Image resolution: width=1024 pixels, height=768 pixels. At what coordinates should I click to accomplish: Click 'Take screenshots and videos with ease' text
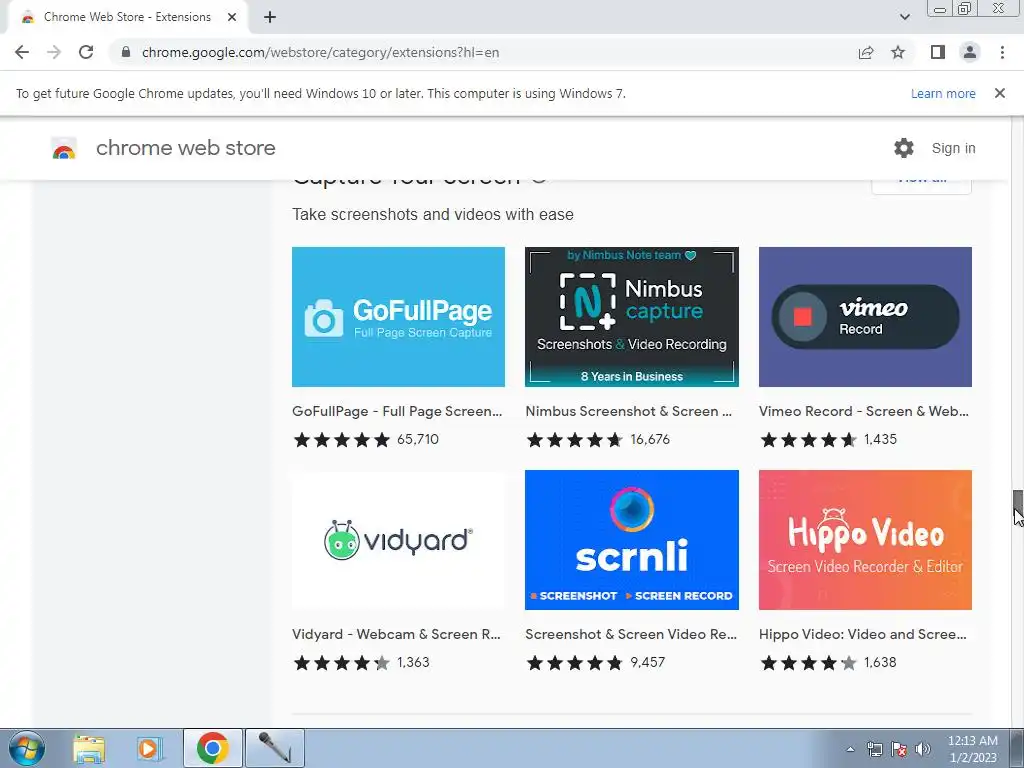click(x=433, y=215)
